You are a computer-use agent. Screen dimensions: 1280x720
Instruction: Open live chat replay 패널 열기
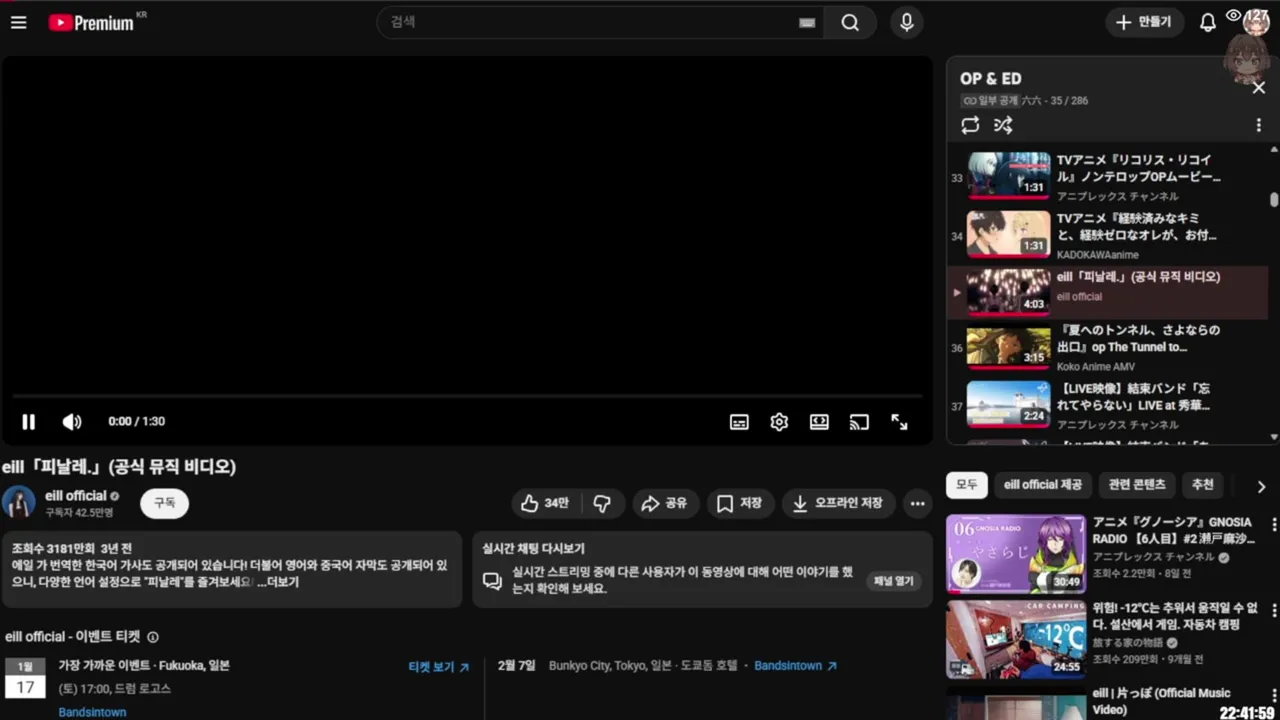[x=893, y=581]
